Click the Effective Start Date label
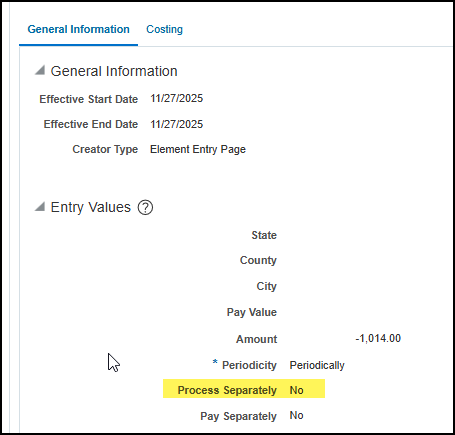 pyautogui.click(x=89, y=99)
